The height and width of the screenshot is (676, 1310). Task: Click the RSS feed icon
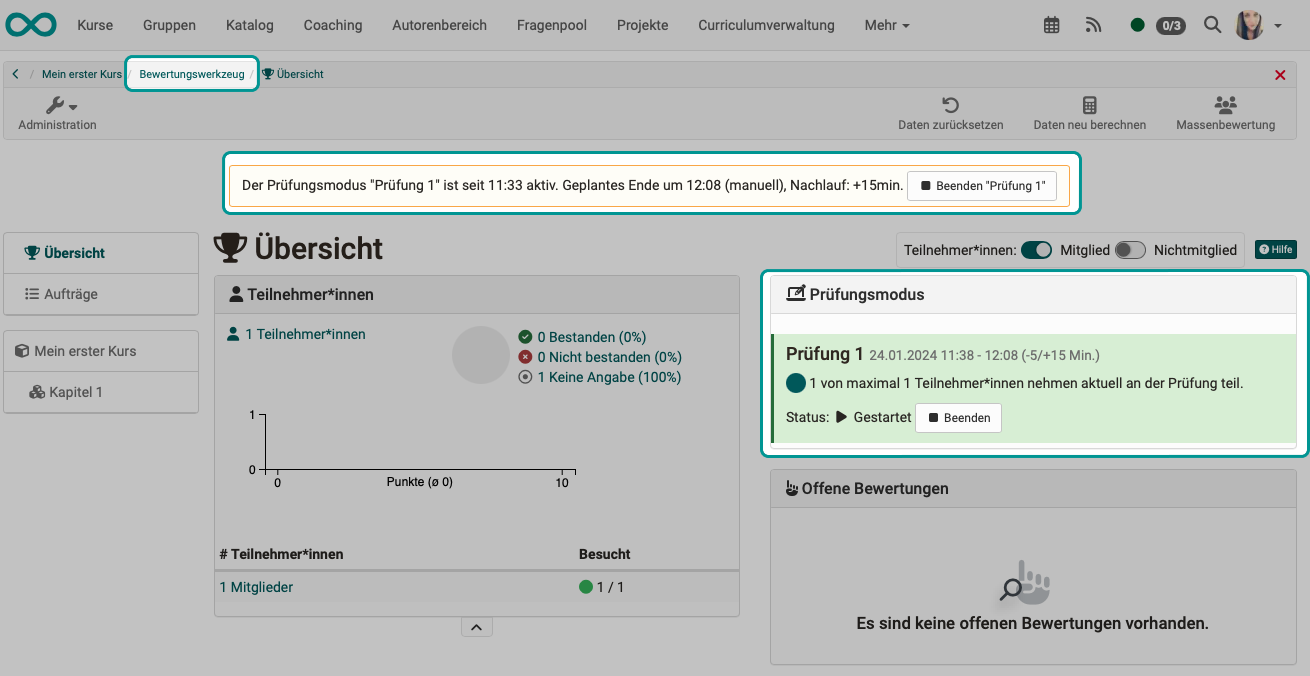pos(1093,25)
